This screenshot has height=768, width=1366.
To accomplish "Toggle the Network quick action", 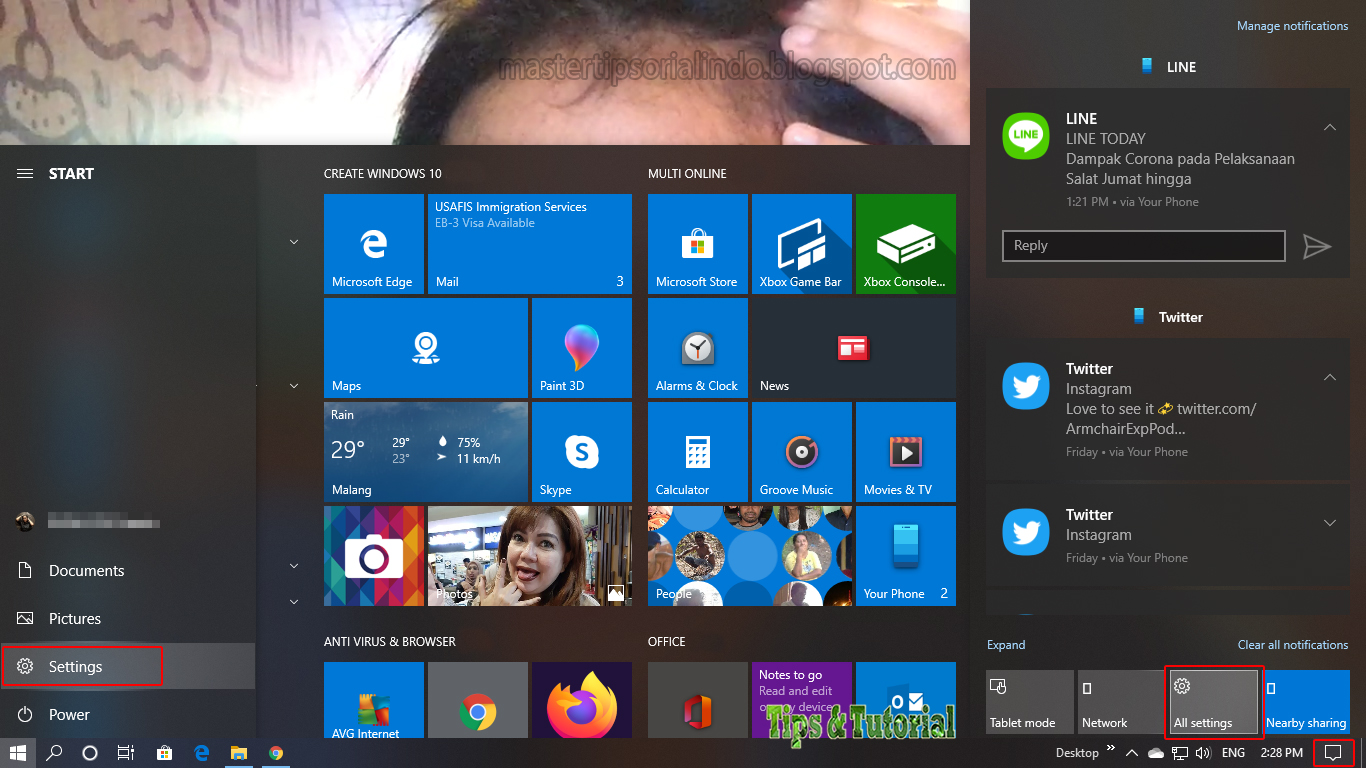I will pos(1122,702).
